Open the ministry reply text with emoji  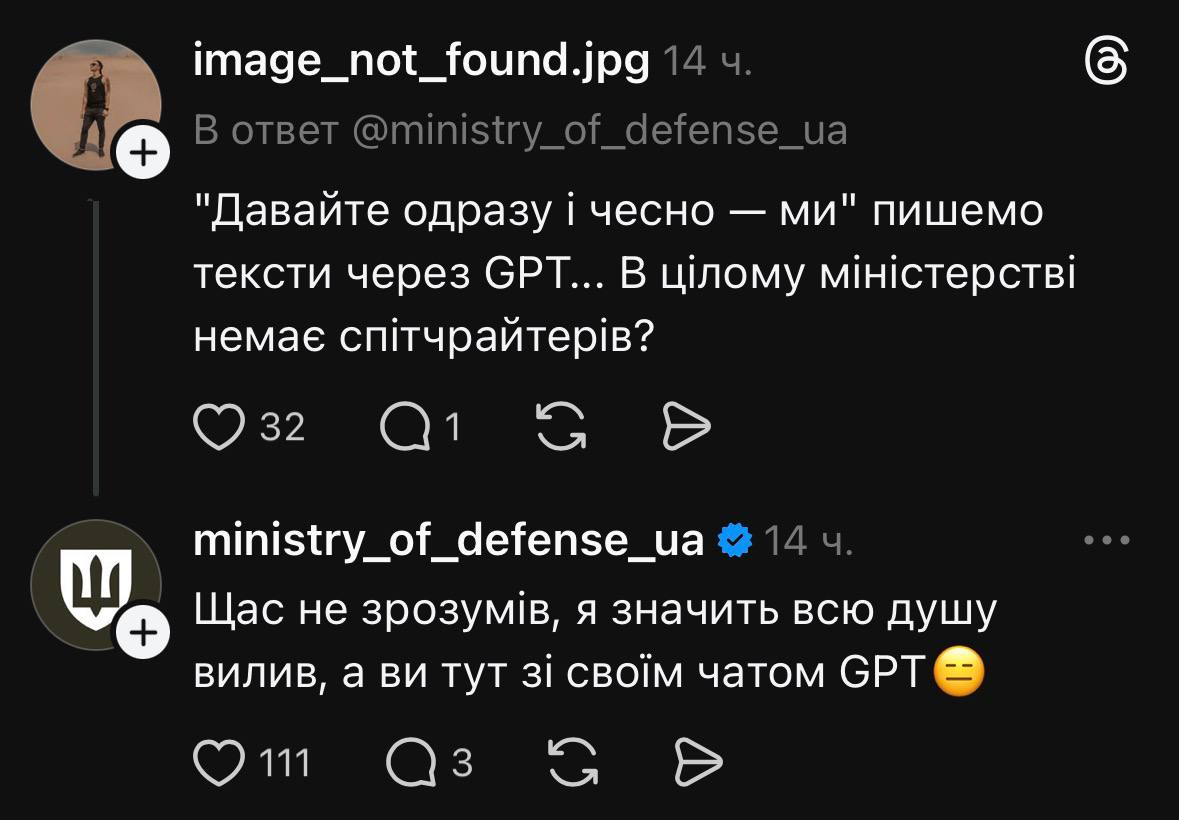tap(590, 642)
